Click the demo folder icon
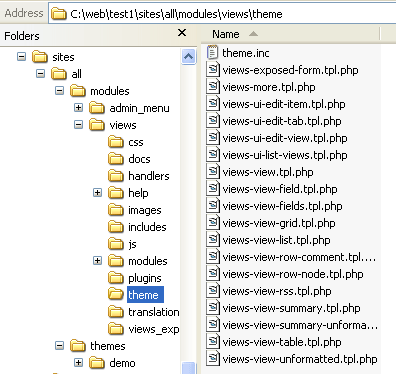Viewport: 396px width, 374px height. coord(97,363)
